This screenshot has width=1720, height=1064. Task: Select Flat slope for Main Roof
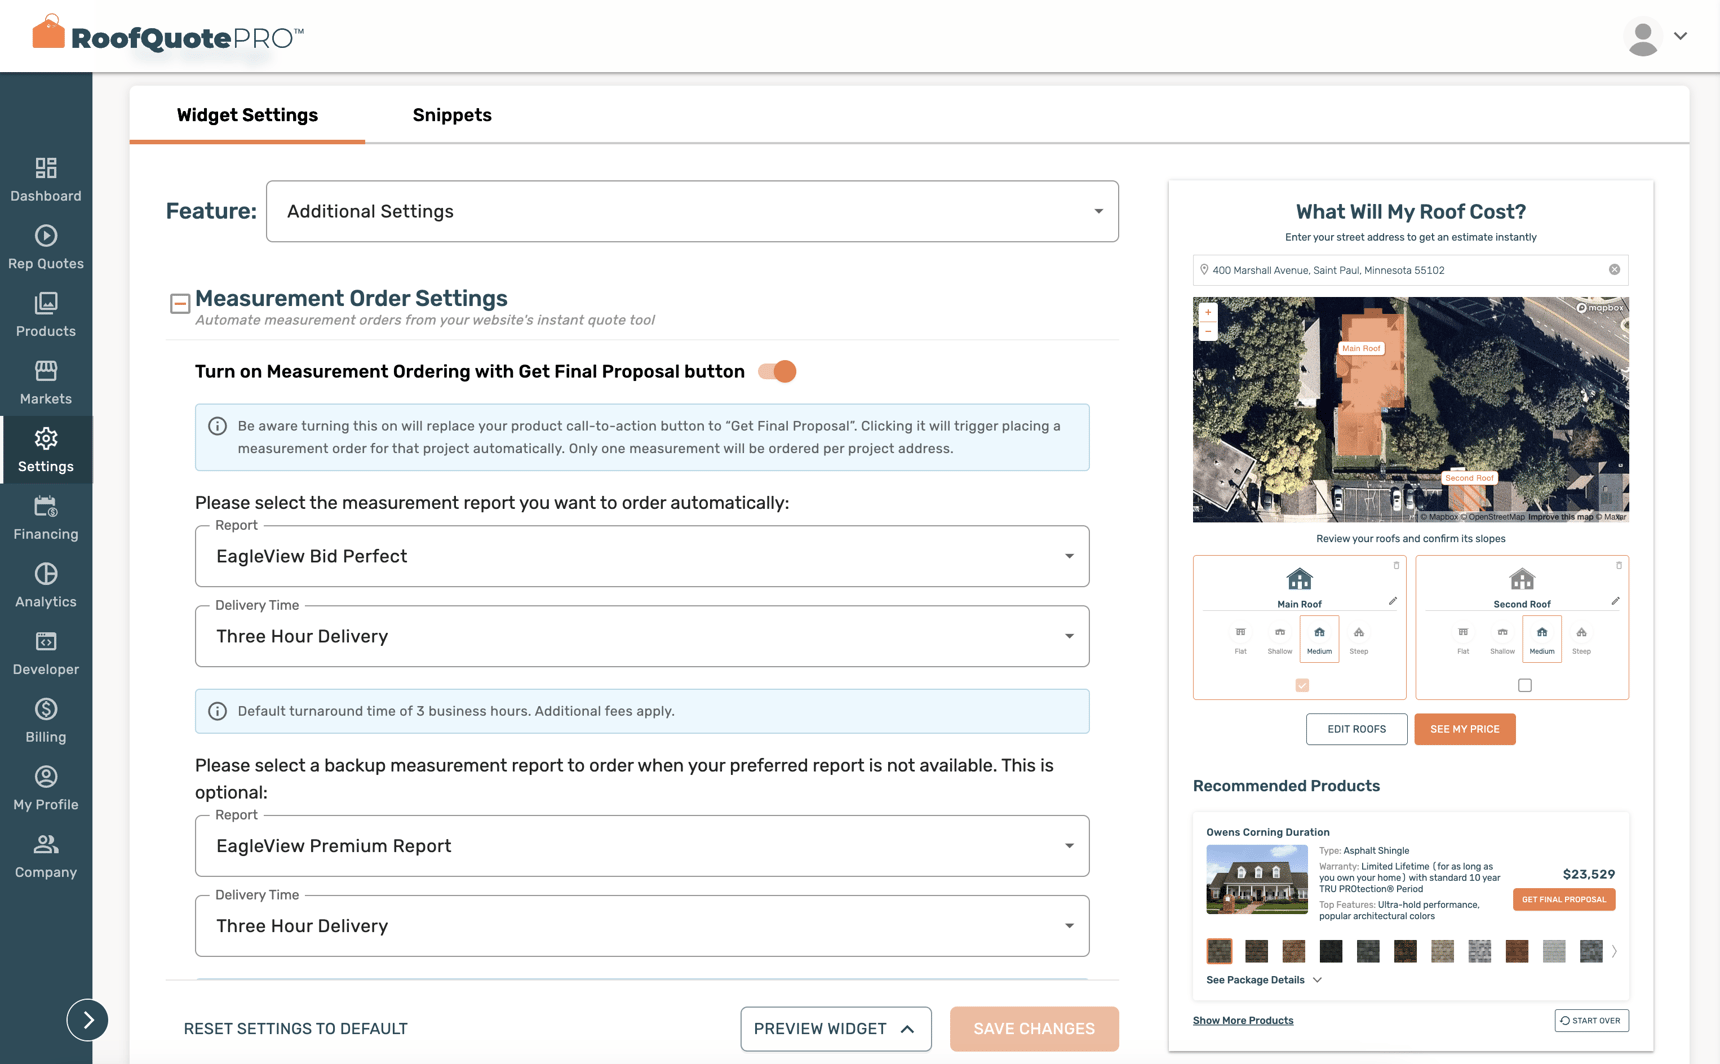coord(1240,640)
